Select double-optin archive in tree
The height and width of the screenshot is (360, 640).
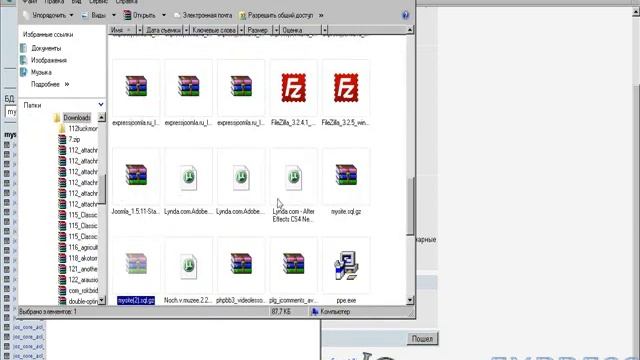point(83,301)
